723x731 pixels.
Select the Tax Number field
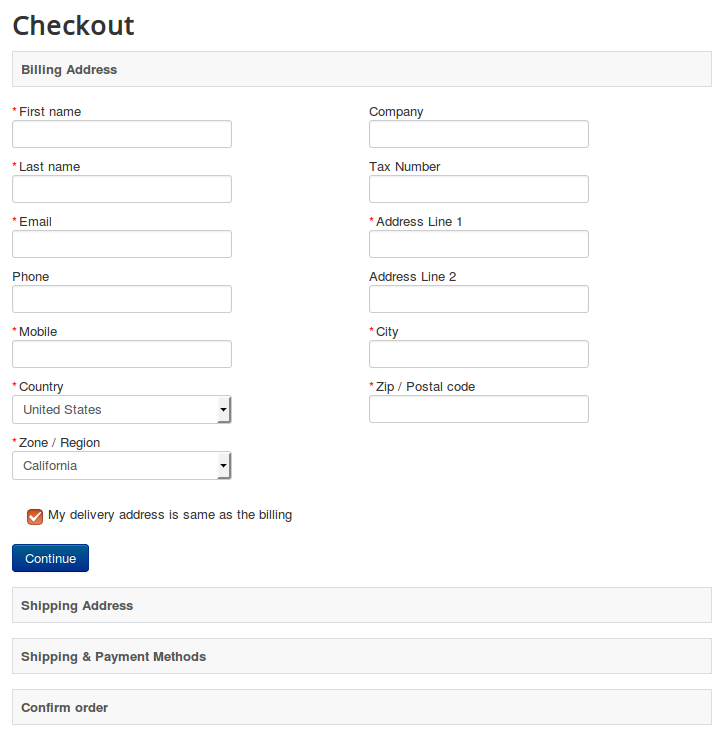click(478, 189)
